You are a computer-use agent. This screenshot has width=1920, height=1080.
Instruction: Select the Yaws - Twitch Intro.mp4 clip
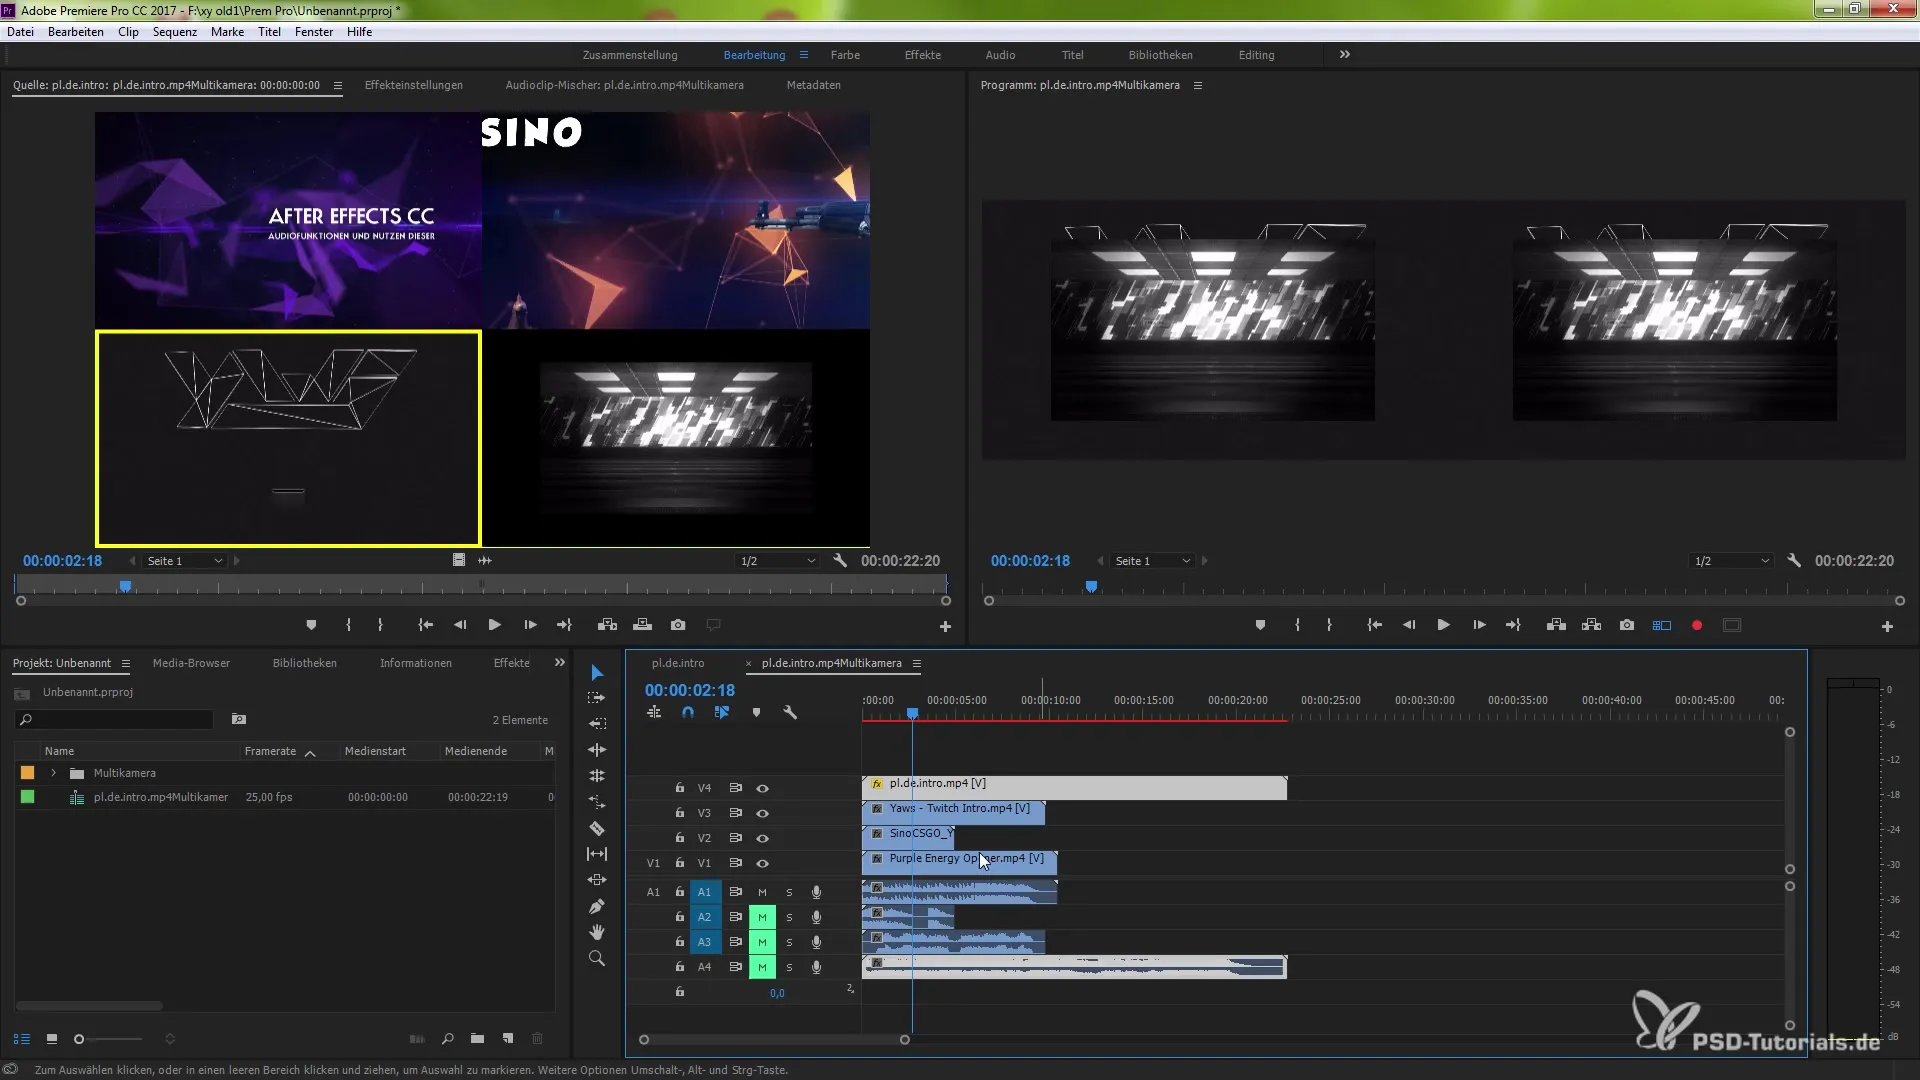pos(953,813)
